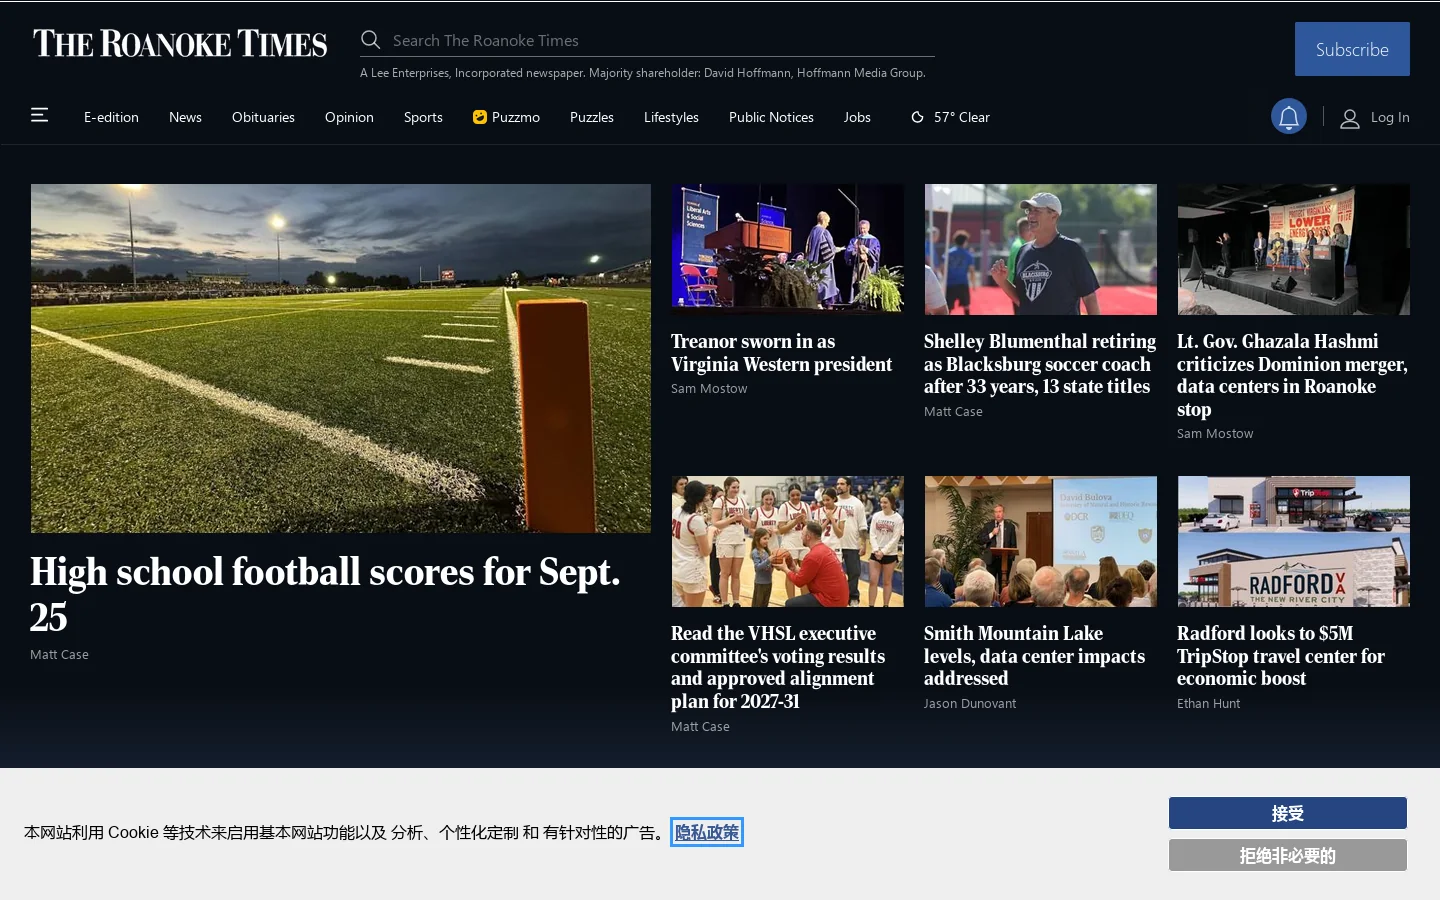Go to the Obituaries section
This screenshot has height=900, width=1440.
tap(263, 117)
